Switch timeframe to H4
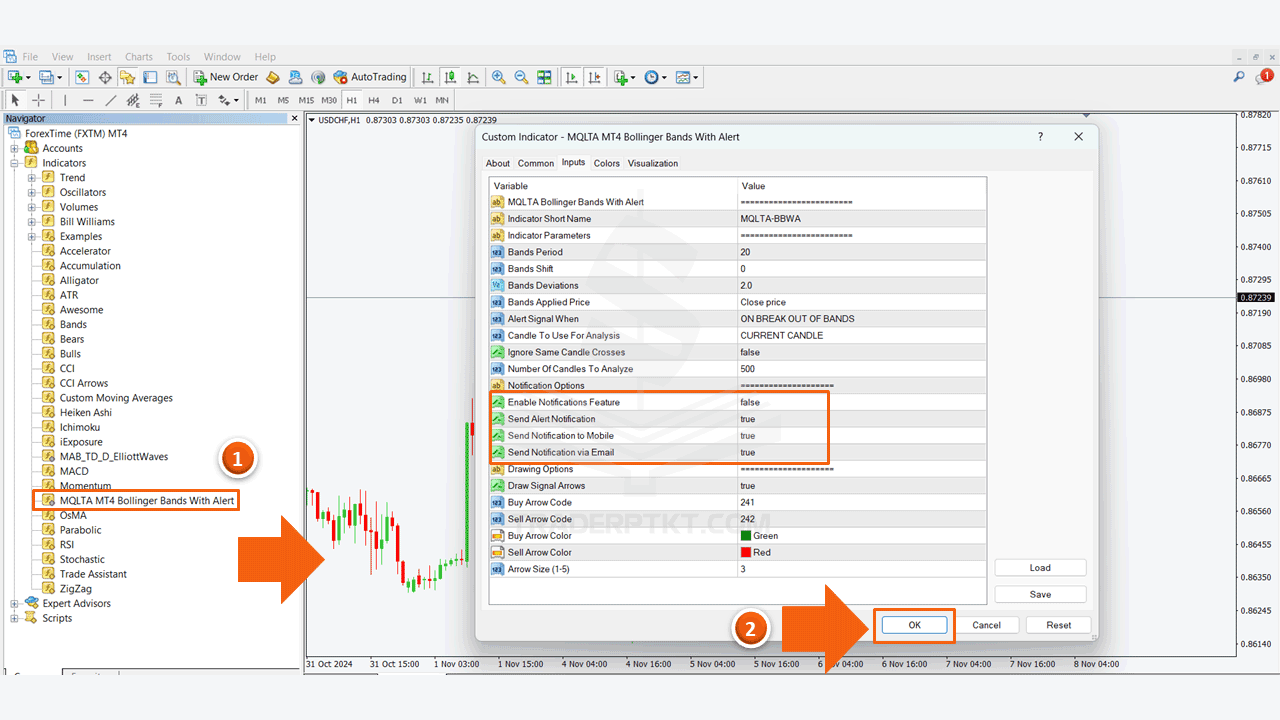Screen dimensions: 1280x720 tap(374, 100)
